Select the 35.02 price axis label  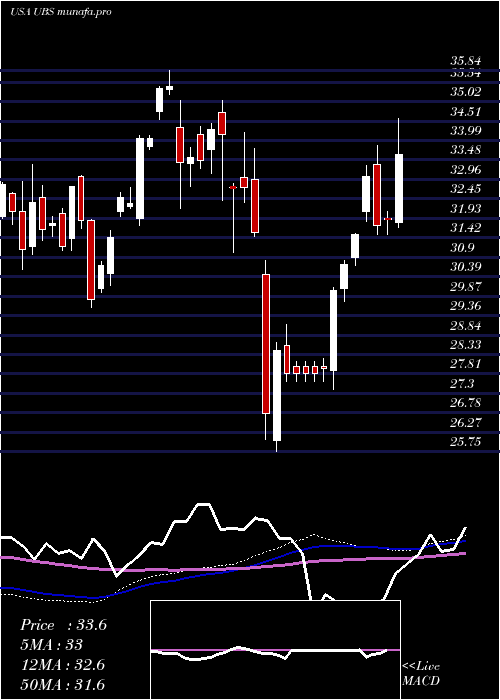coord(466,92)
